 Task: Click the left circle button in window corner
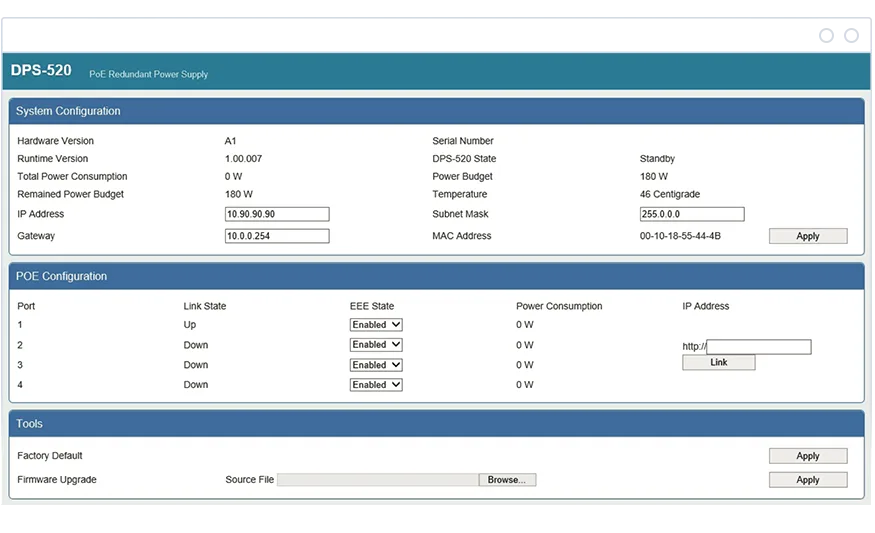click(826, 36)
